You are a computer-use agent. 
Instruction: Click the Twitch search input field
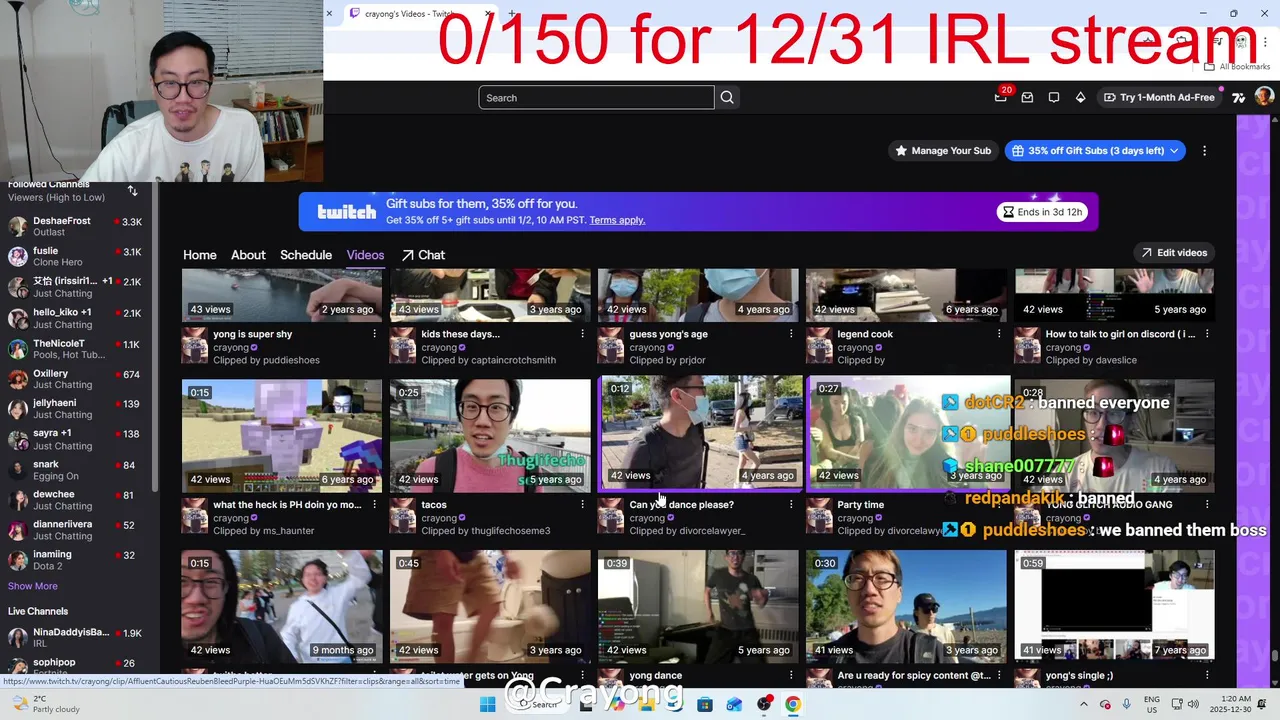596,97
